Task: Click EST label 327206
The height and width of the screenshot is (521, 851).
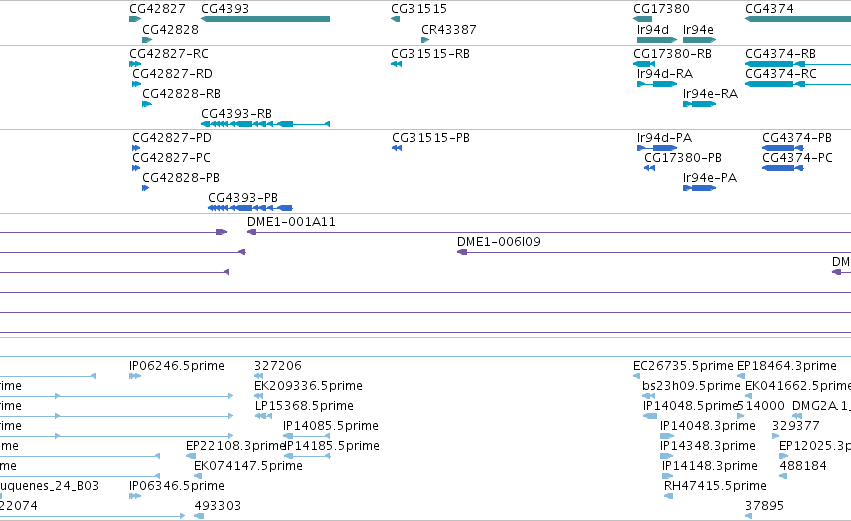Action: point(278,366)
